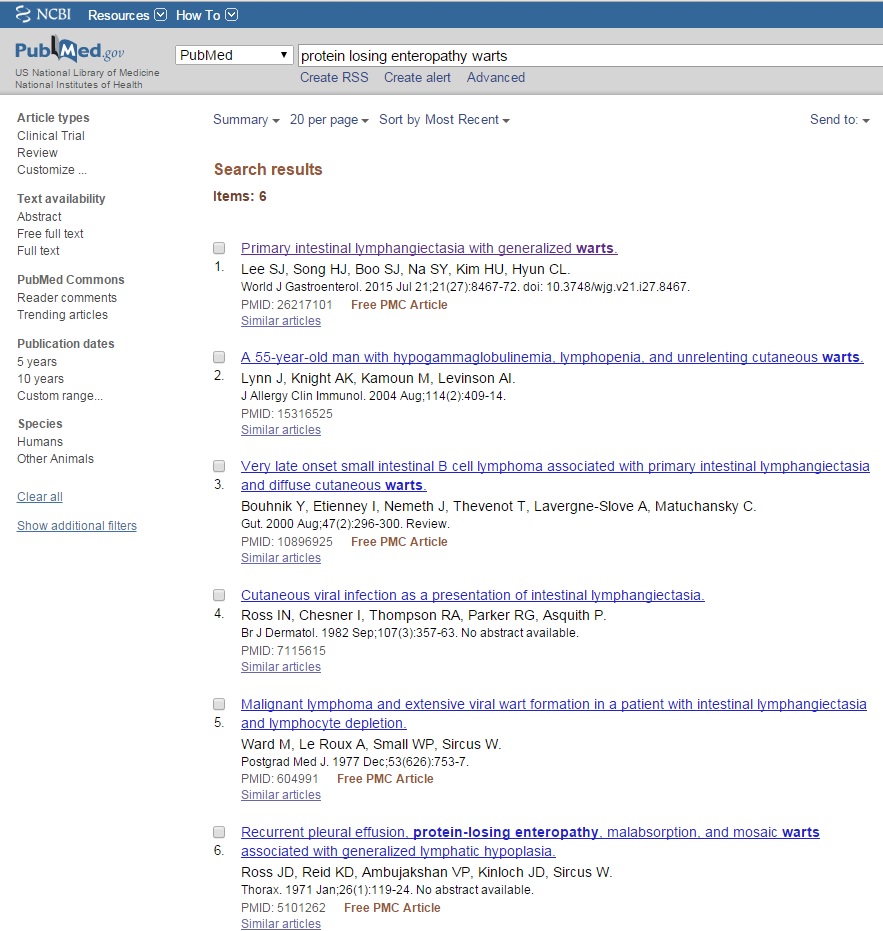Open the Advanced search link

(496, 77)
